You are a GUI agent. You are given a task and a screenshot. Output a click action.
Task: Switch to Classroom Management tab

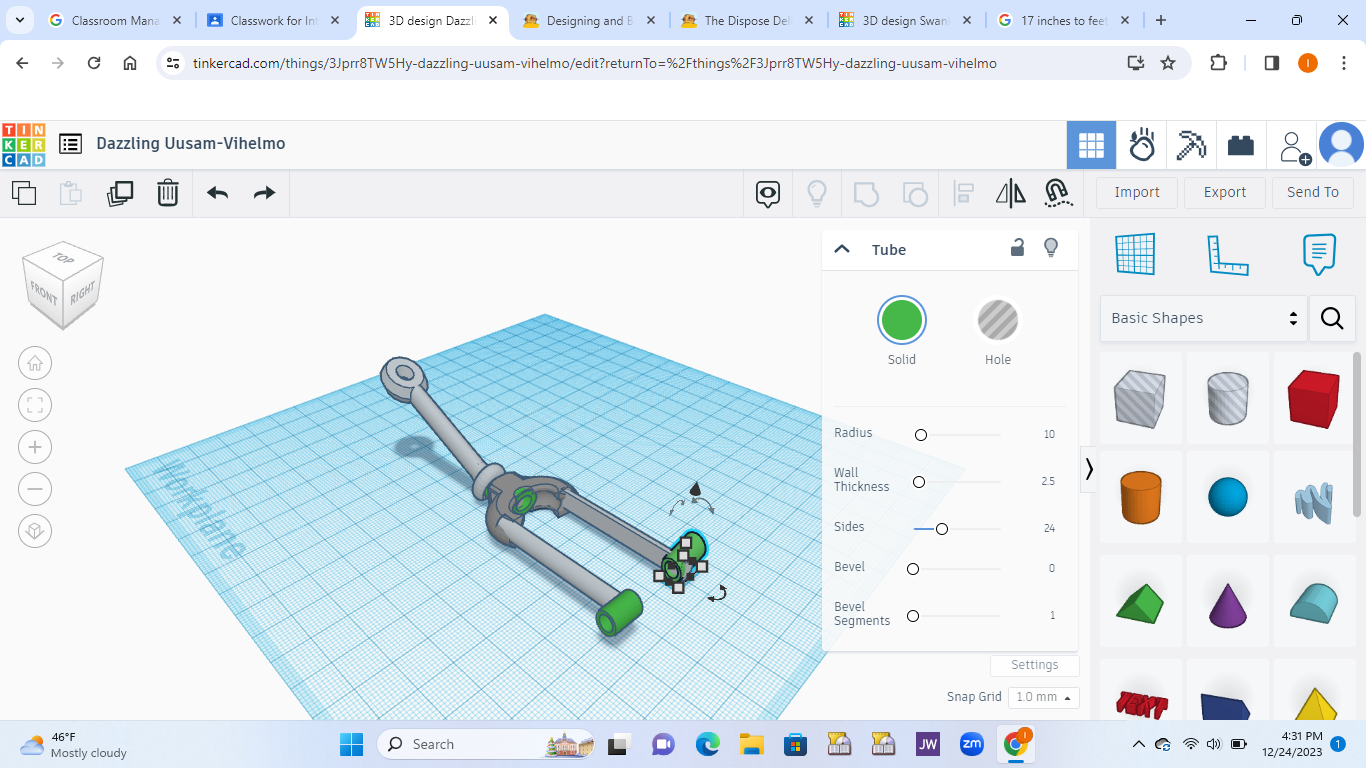(116, 20)
